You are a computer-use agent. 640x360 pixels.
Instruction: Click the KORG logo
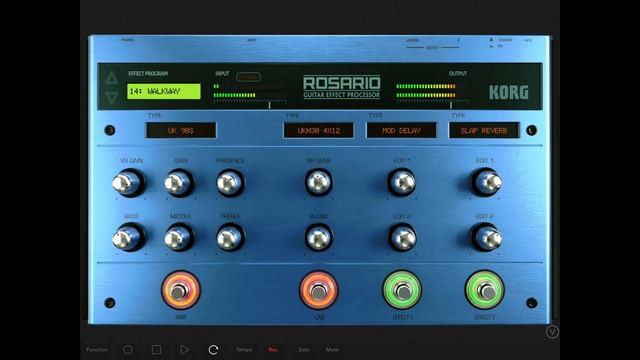click(x=509, y=93)
